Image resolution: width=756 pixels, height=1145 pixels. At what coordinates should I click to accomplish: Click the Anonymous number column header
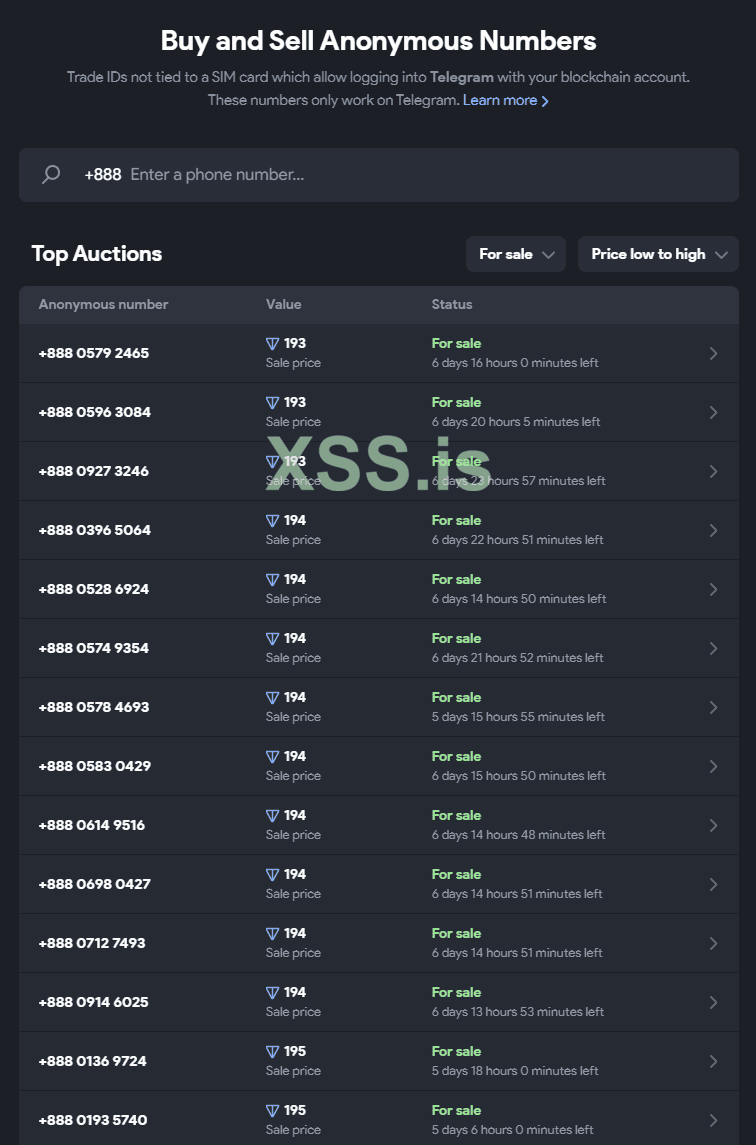(x=103, y=304)
